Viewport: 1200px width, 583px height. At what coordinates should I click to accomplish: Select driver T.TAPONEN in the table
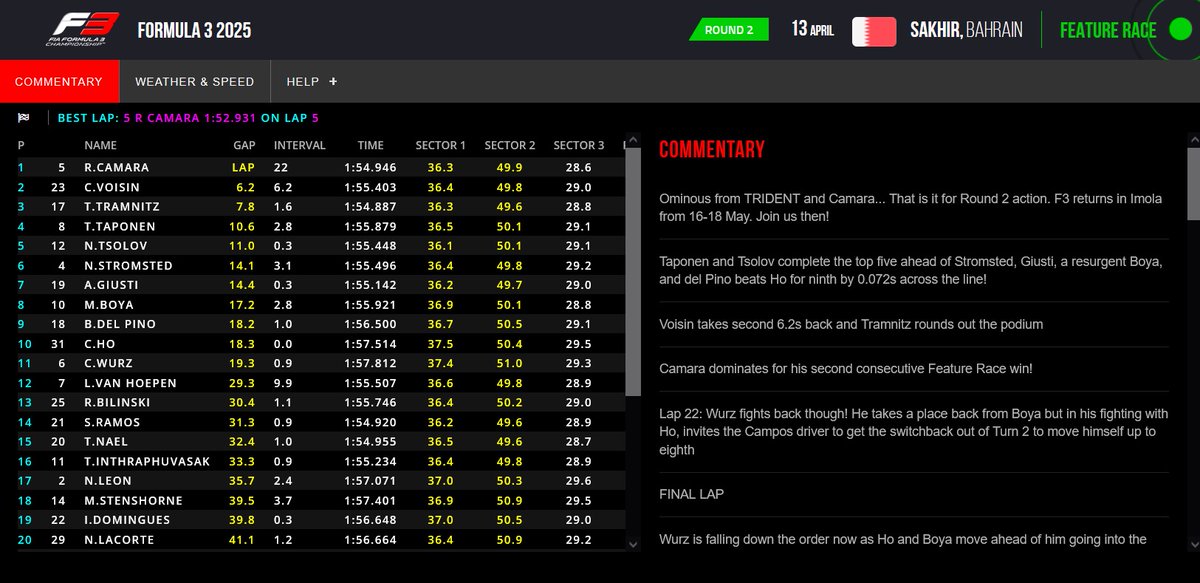[x=119, y=227]
